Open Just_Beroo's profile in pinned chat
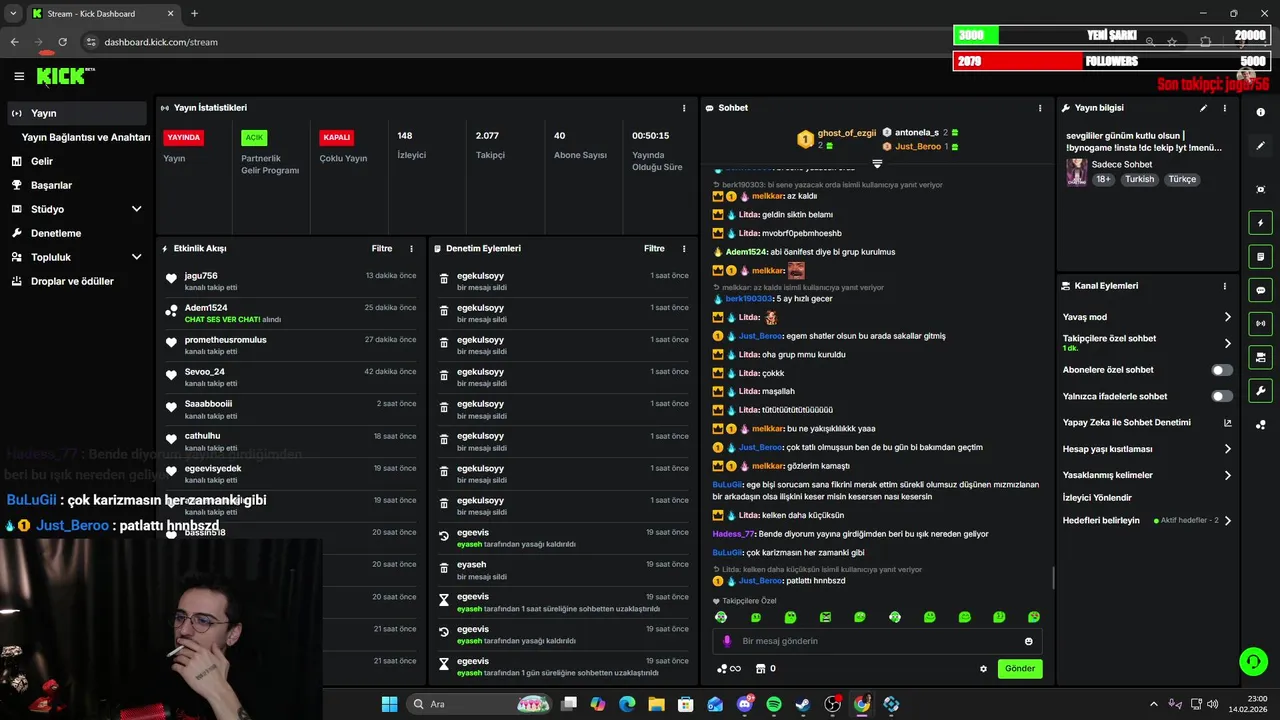This screenshot has height=720, width=1280. pyautogui.click(x=917, y=147)
